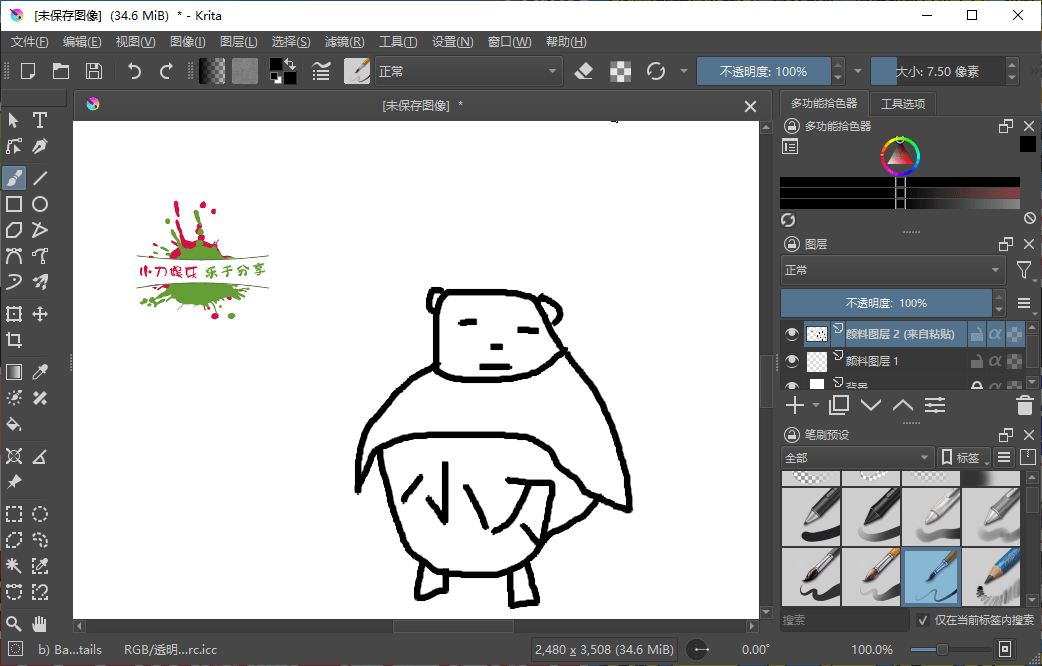Uncheck 仅在当前标签内搜索 checkbox

(x=923, y=620)
